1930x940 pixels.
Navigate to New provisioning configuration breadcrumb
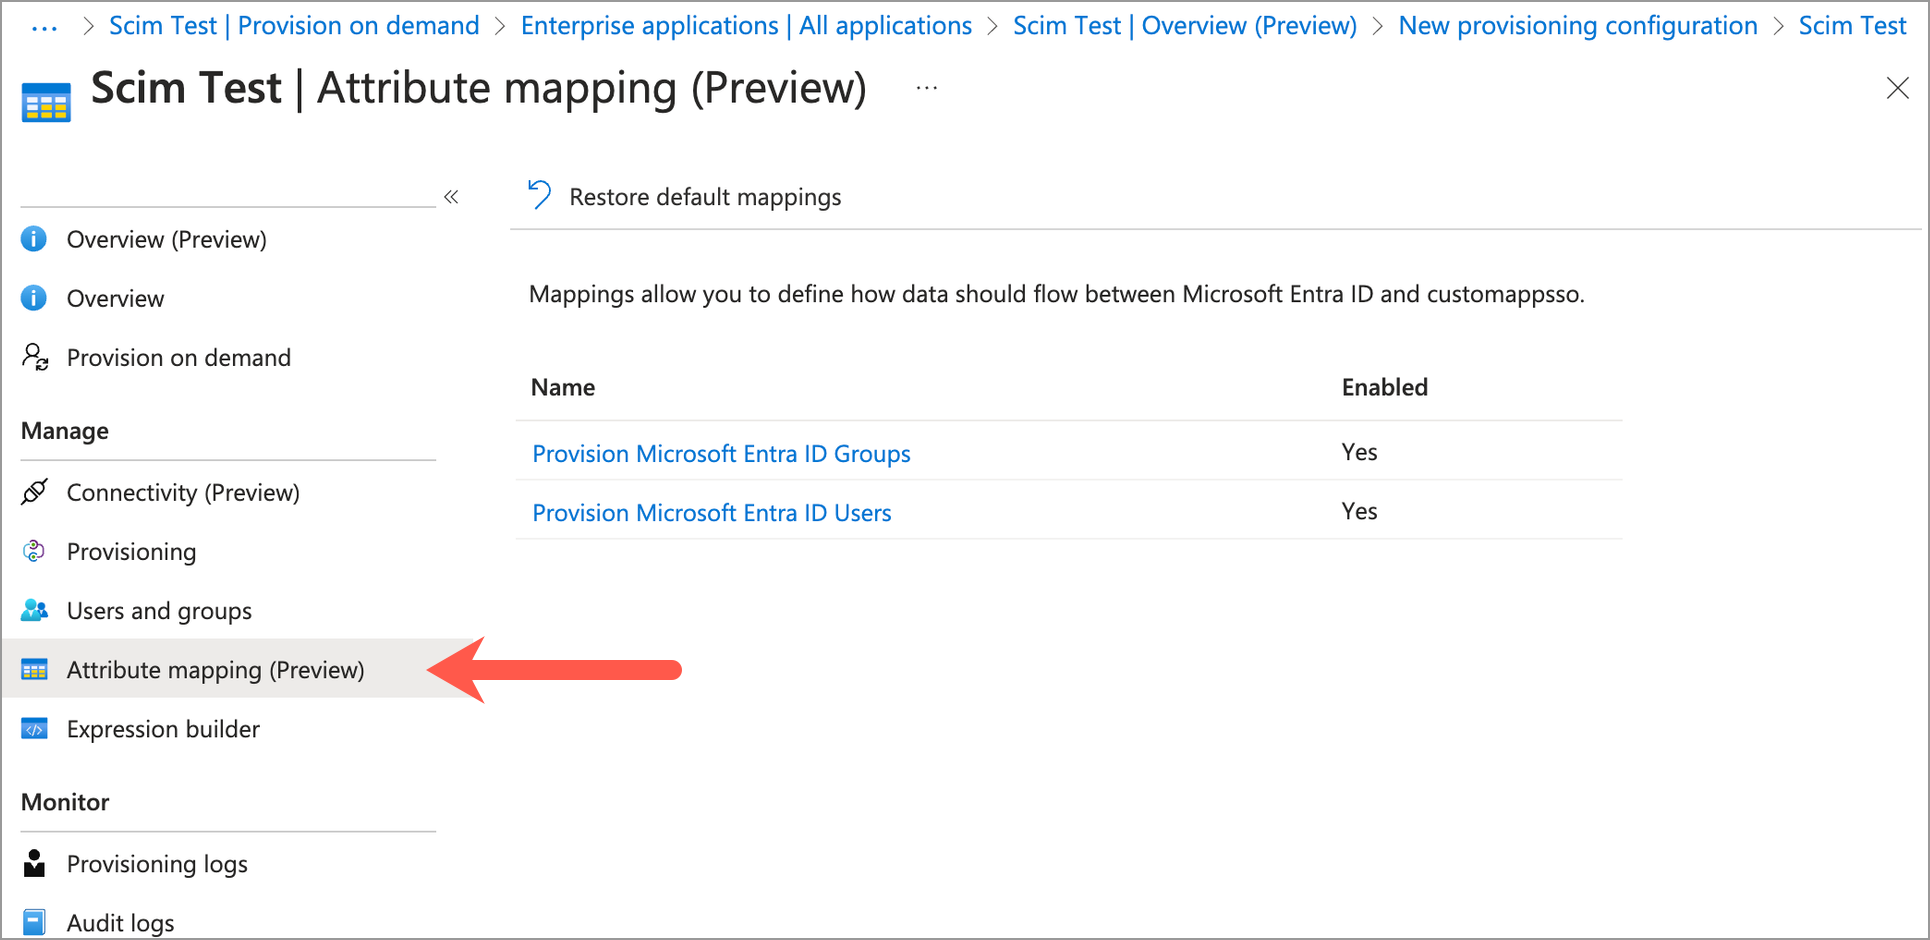click(x=1577, y=26)
